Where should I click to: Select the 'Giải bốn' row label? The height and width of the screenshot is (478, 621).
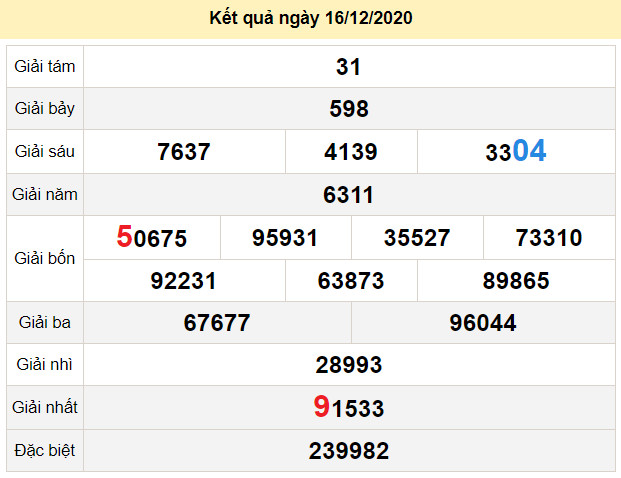point(45,259)
